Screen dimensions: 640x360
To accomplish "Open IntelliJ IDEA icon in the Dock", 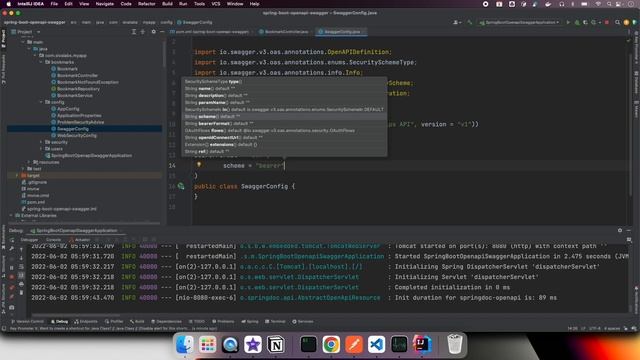I will click(422, 344).
